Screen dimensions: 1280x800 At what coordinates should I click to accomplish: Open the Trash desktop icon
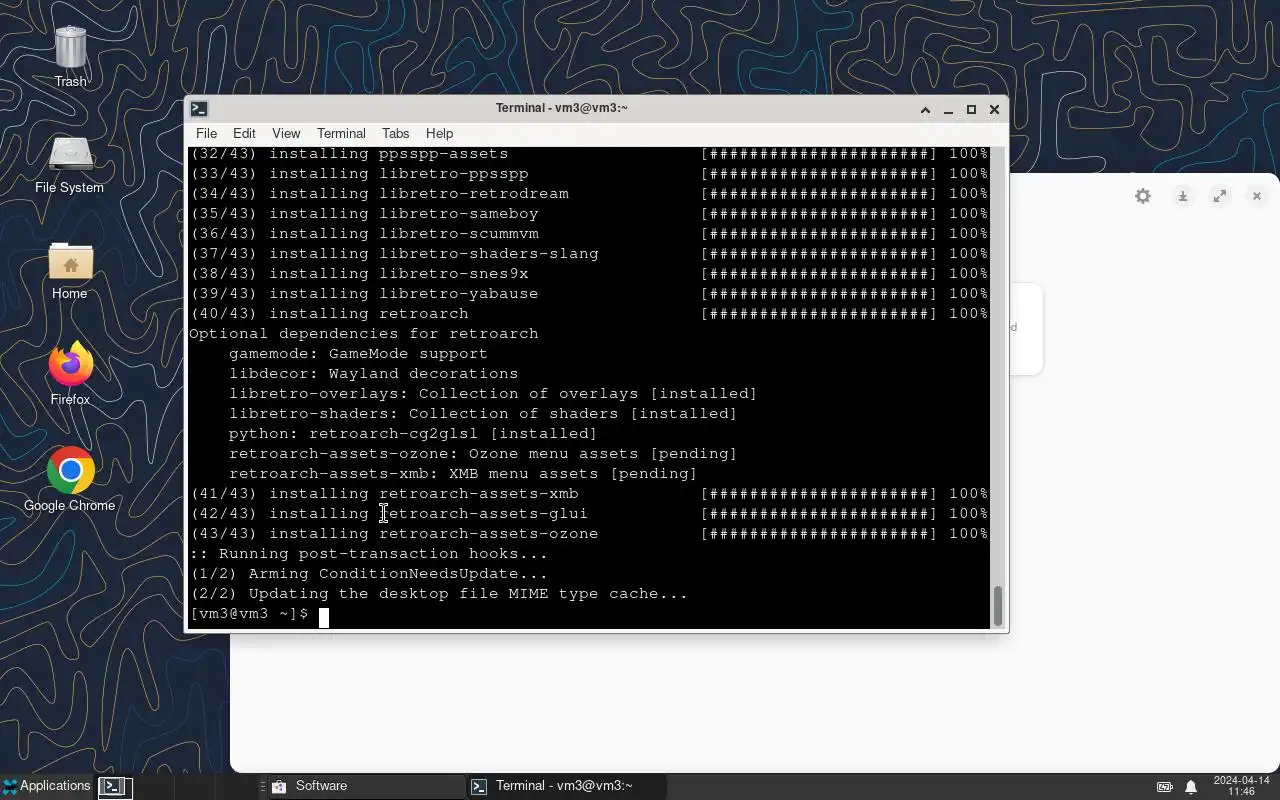pos(70,57)
